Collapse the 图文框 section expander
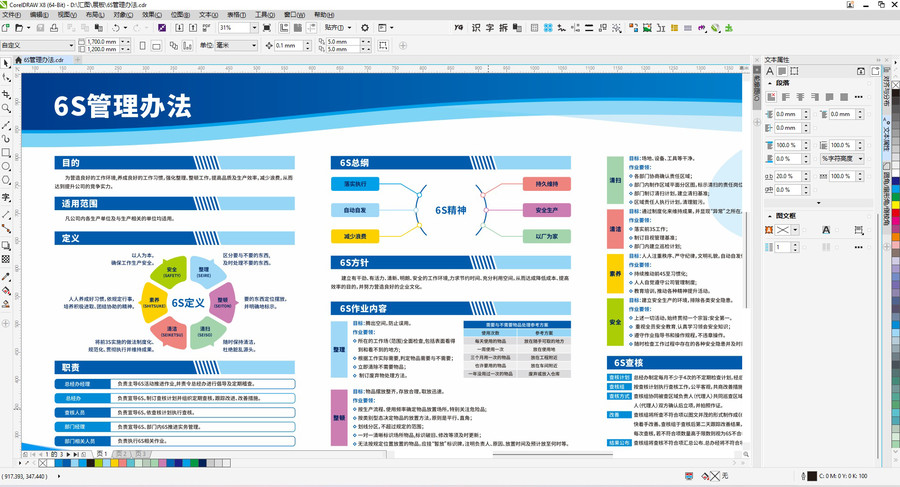 [x=770, y=216]
